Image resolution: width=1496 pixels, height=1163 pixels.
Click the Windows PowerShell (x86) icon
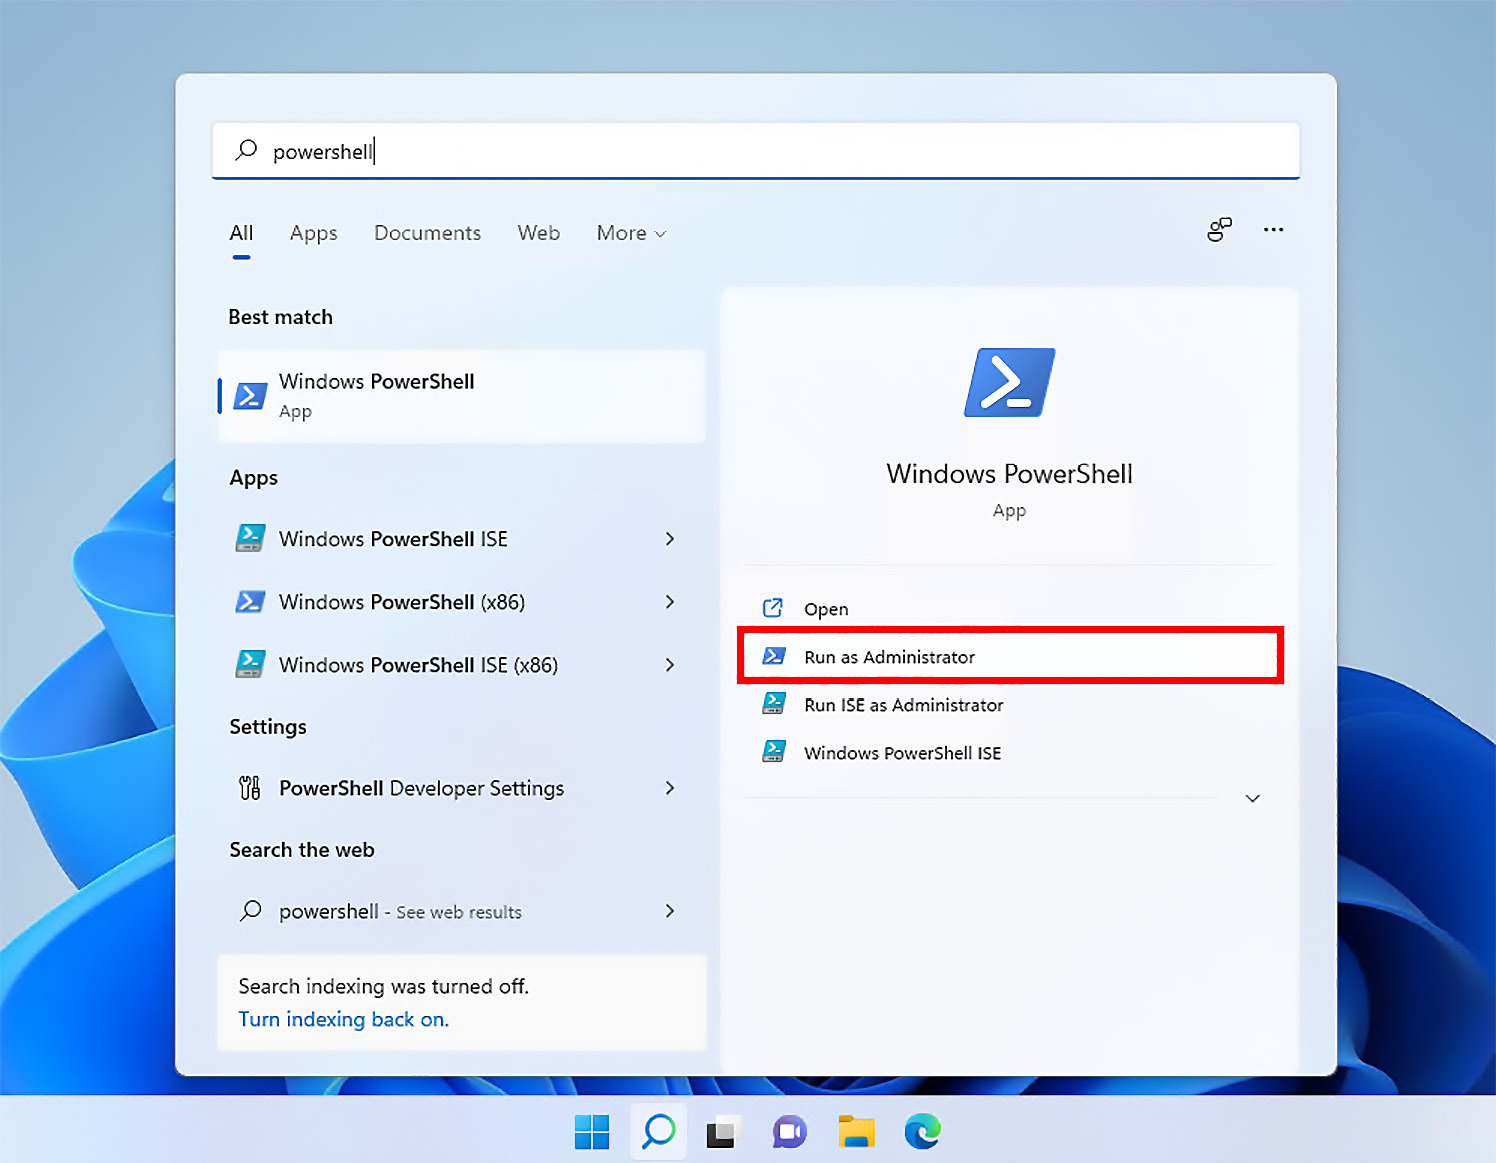(x=250, y=602)
